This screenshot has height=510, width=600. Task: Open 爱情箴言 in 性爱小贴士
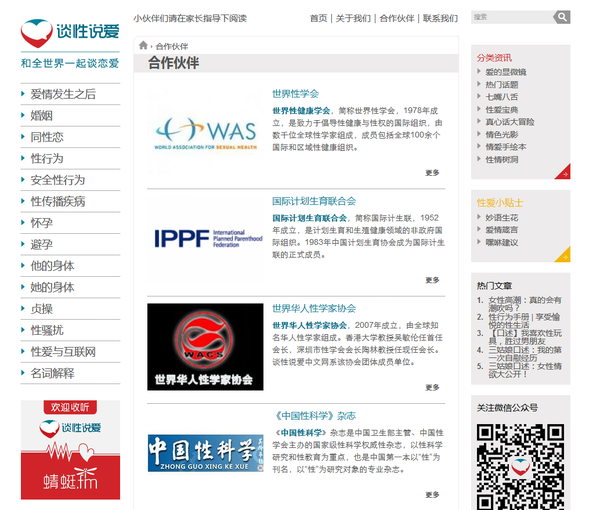click(502, 230)
